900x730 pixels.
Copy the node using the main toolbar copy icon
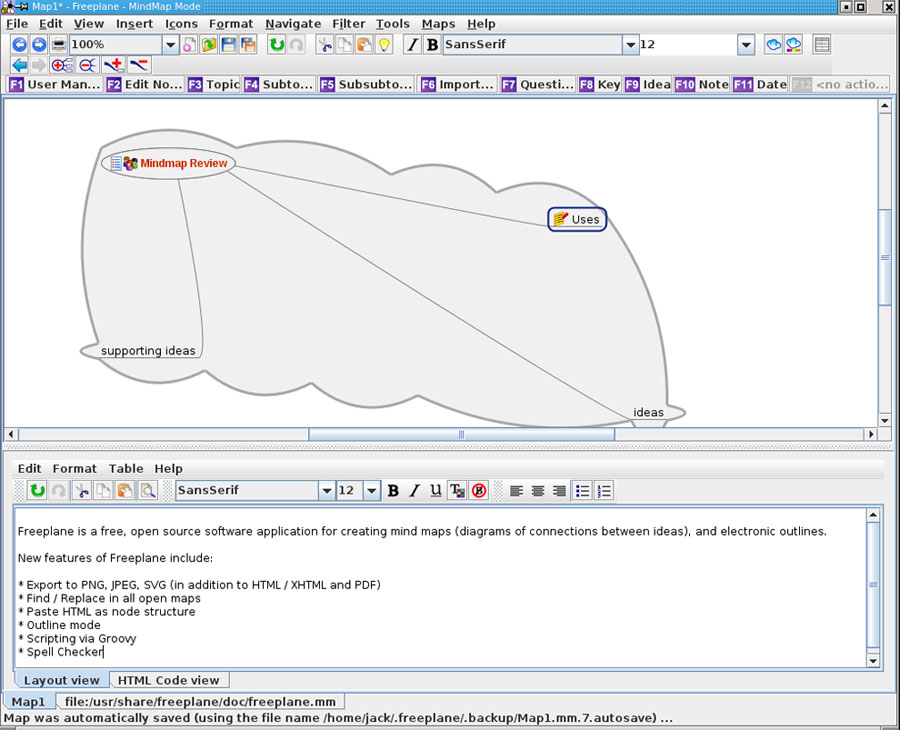tap(344, 44)
